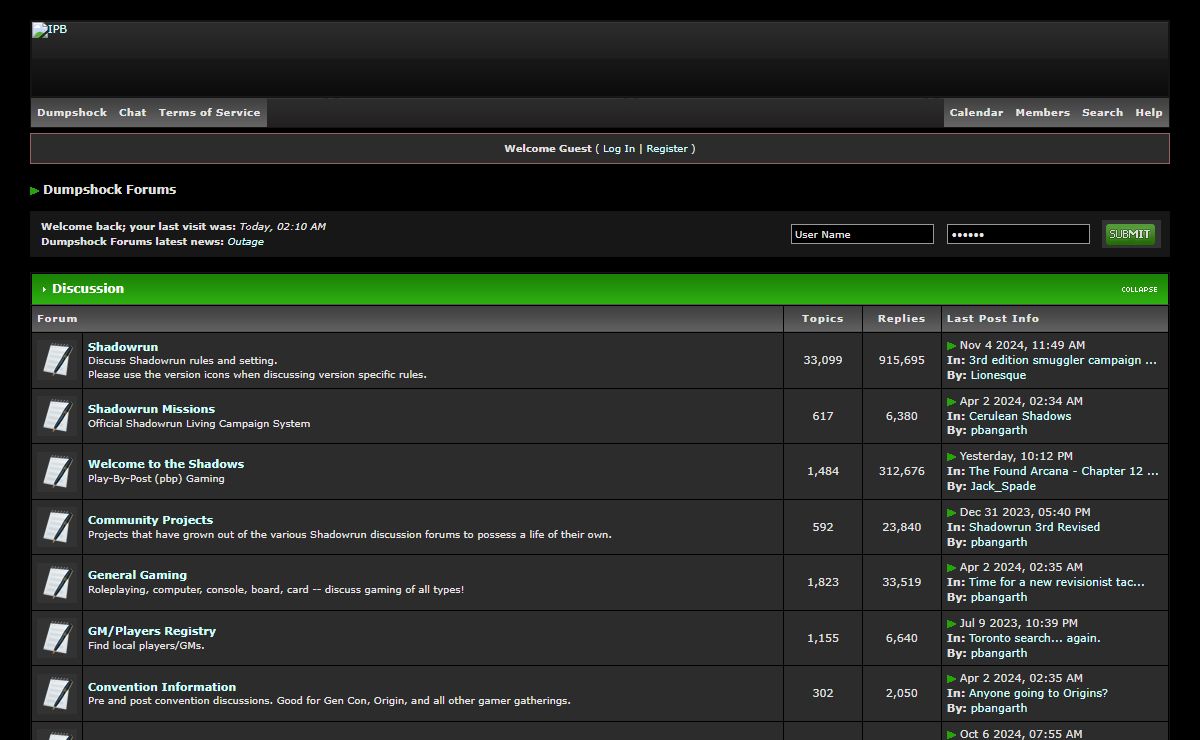The image size is (1200, 740).
Task: Click the Convention Information forum icon
Action: click(x=57, y=693)
